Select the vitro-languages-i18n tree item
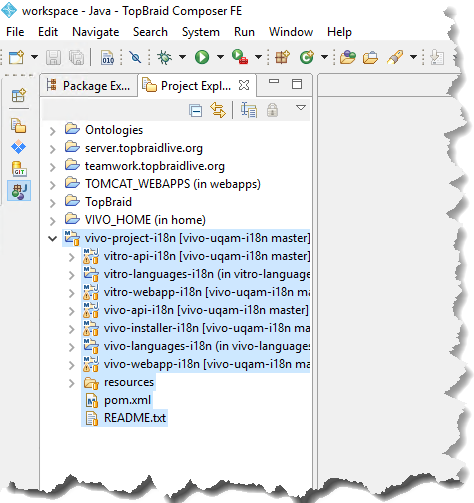Image resolution: width=474 pixels, height=503 pixels. (196, 274)
